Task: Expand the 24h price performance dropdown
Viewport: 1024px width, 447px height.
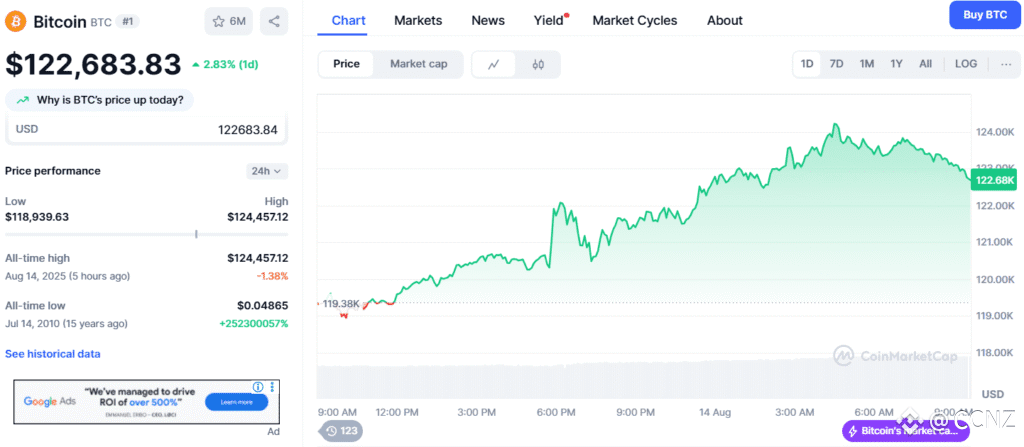Action: pos(266,171)
